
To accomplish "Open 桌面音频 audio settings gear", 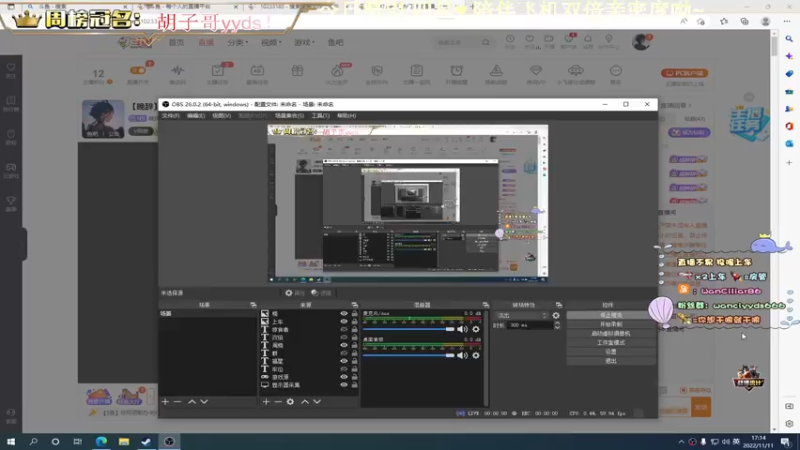I will [x=476, y=355].
